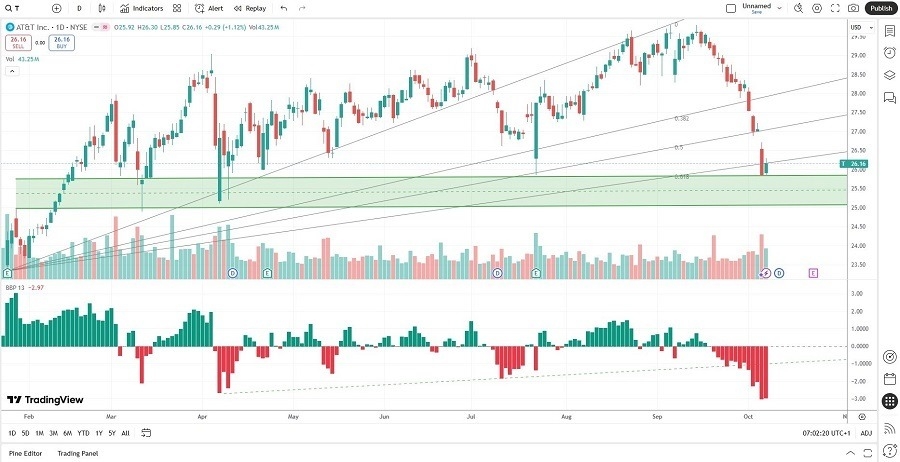This screenshot has height=462, width=900.
Task: Open chart settings gear
Action: [817, 8]
